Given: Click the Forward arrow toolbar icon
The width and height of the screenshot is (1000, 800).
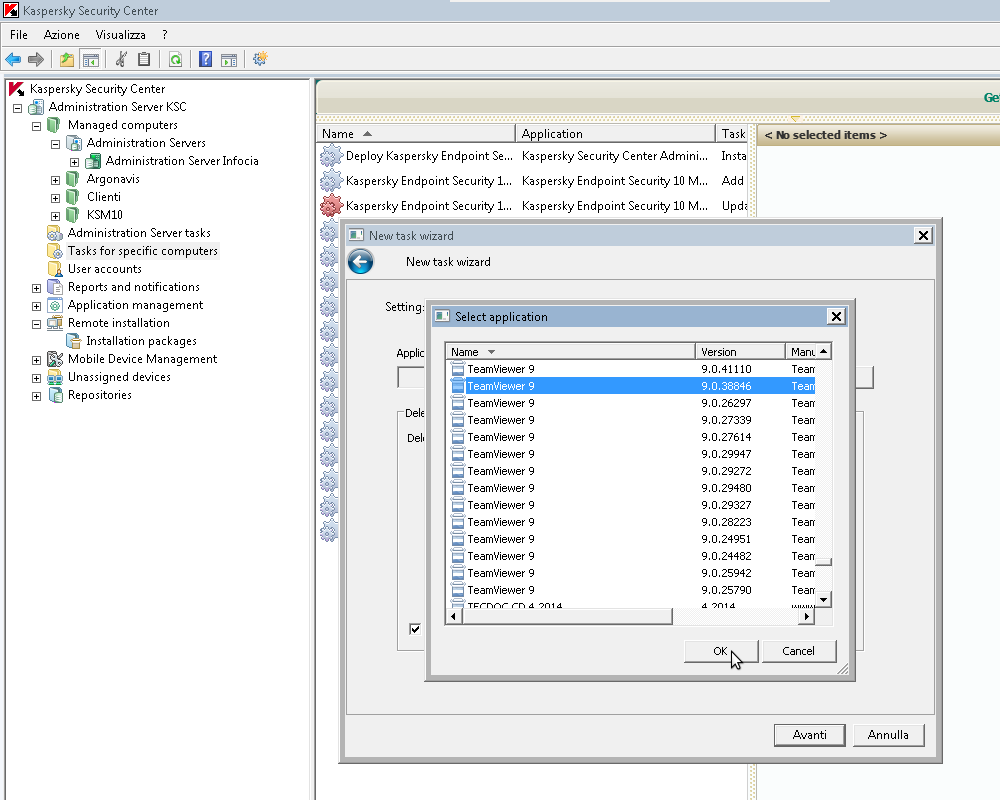Looking at the screenshot, I should [x=36, y=59].
